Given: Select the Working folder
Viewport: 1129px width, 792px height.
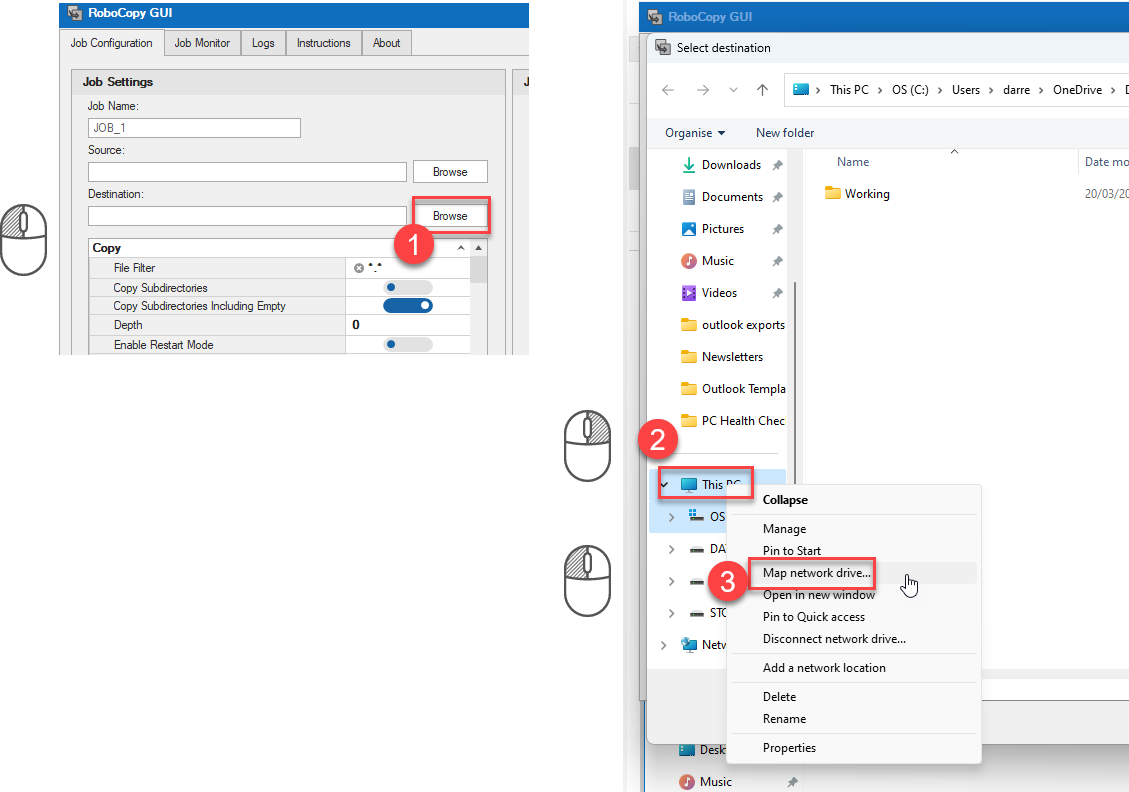Looking at the screenshot, I should coord(865,194).
